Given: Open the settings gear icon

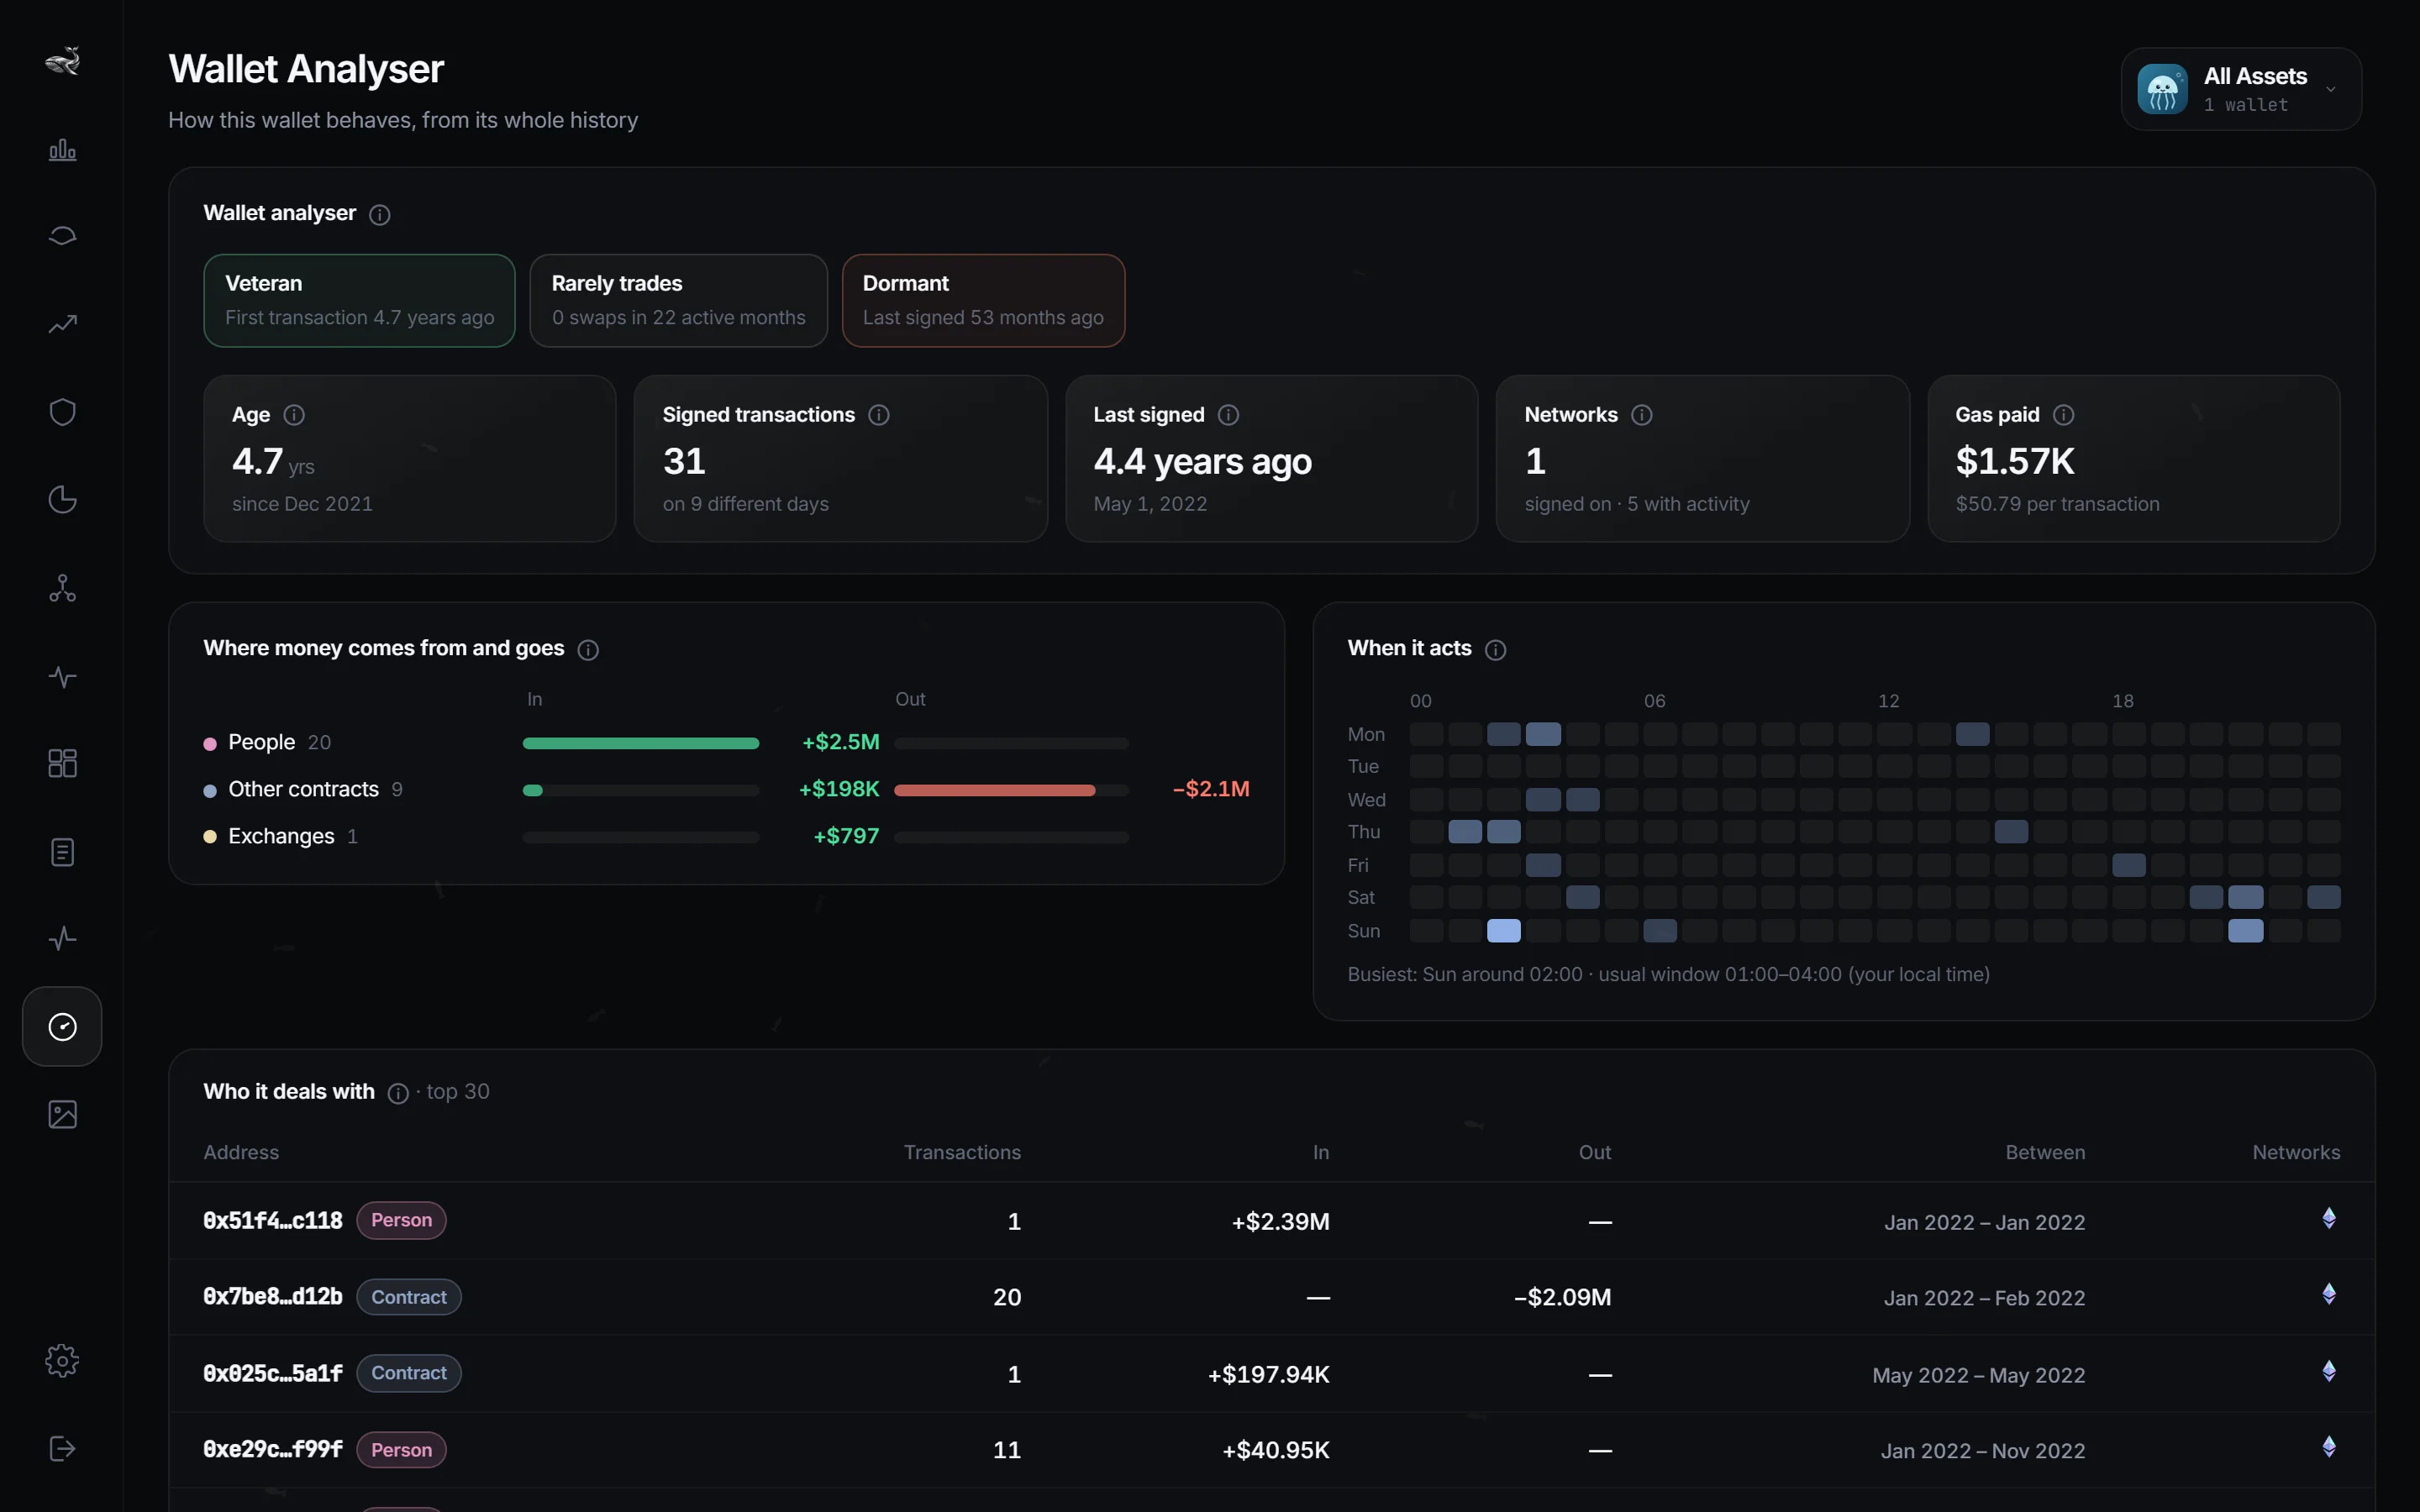Looking at the screenshot, I should click(x=62, y=1361).
